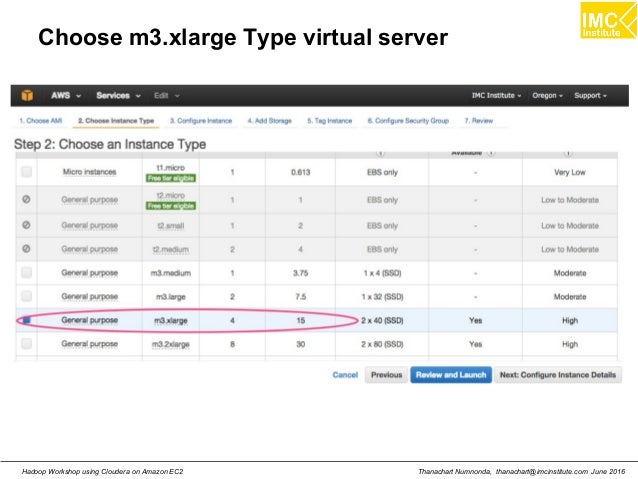Click the disabled icon for t2.micro row

26,199
